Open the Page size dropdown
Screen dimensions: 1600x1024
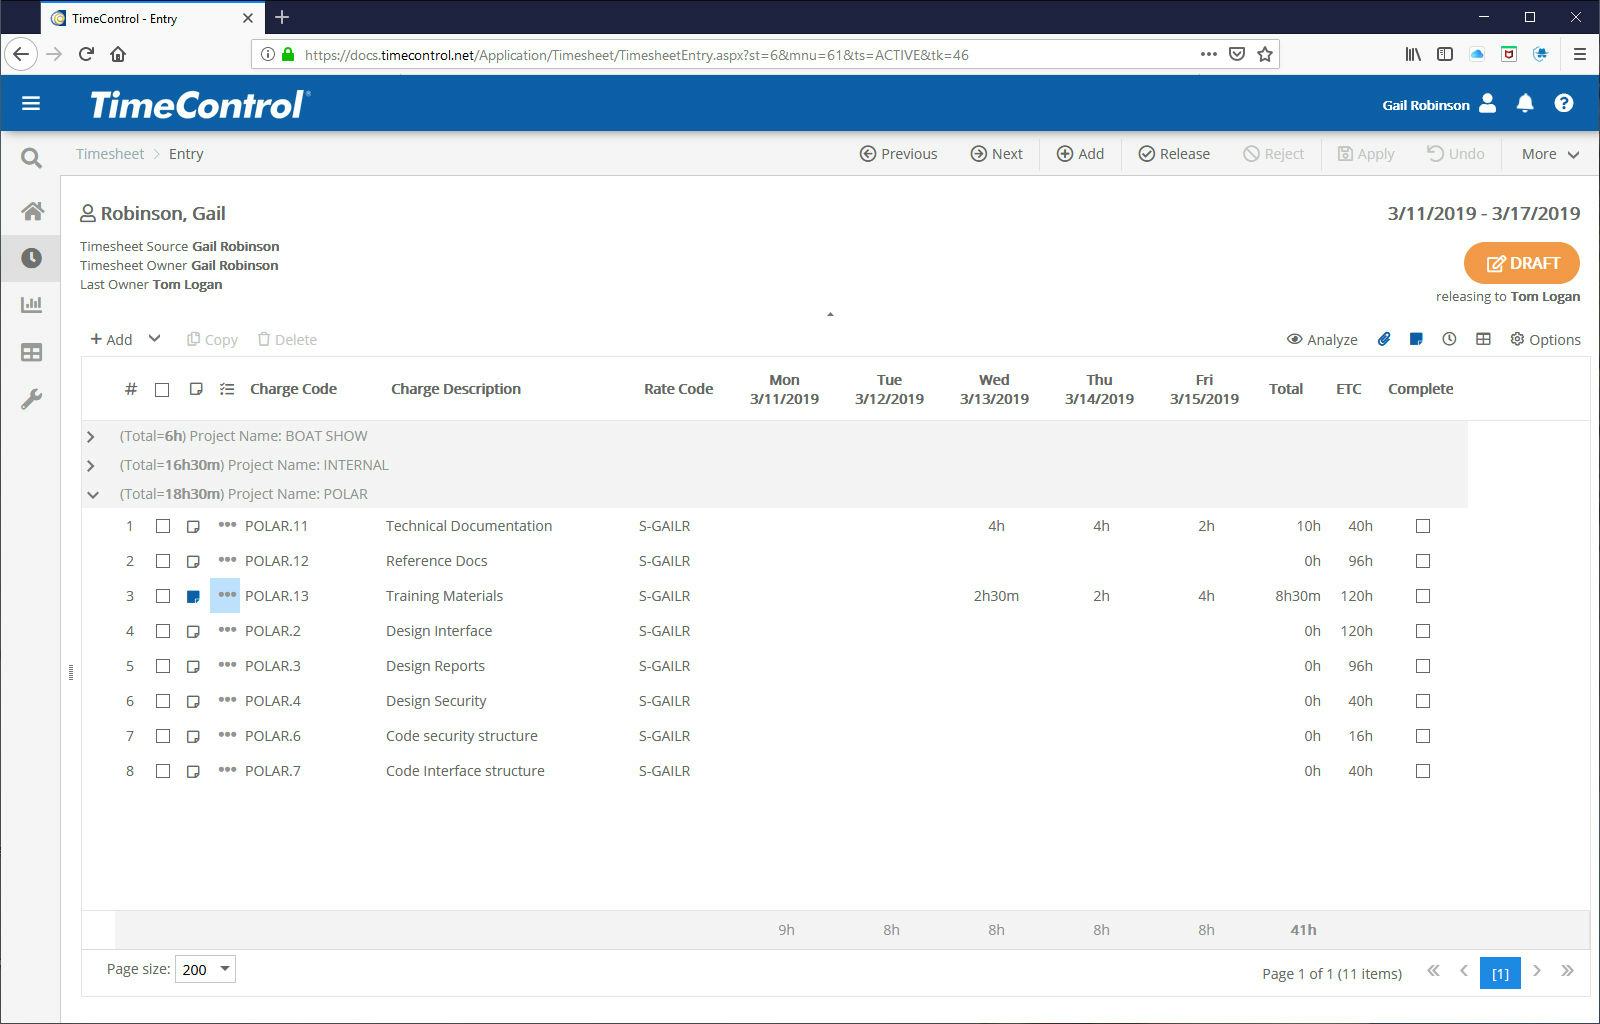(205, 969)
